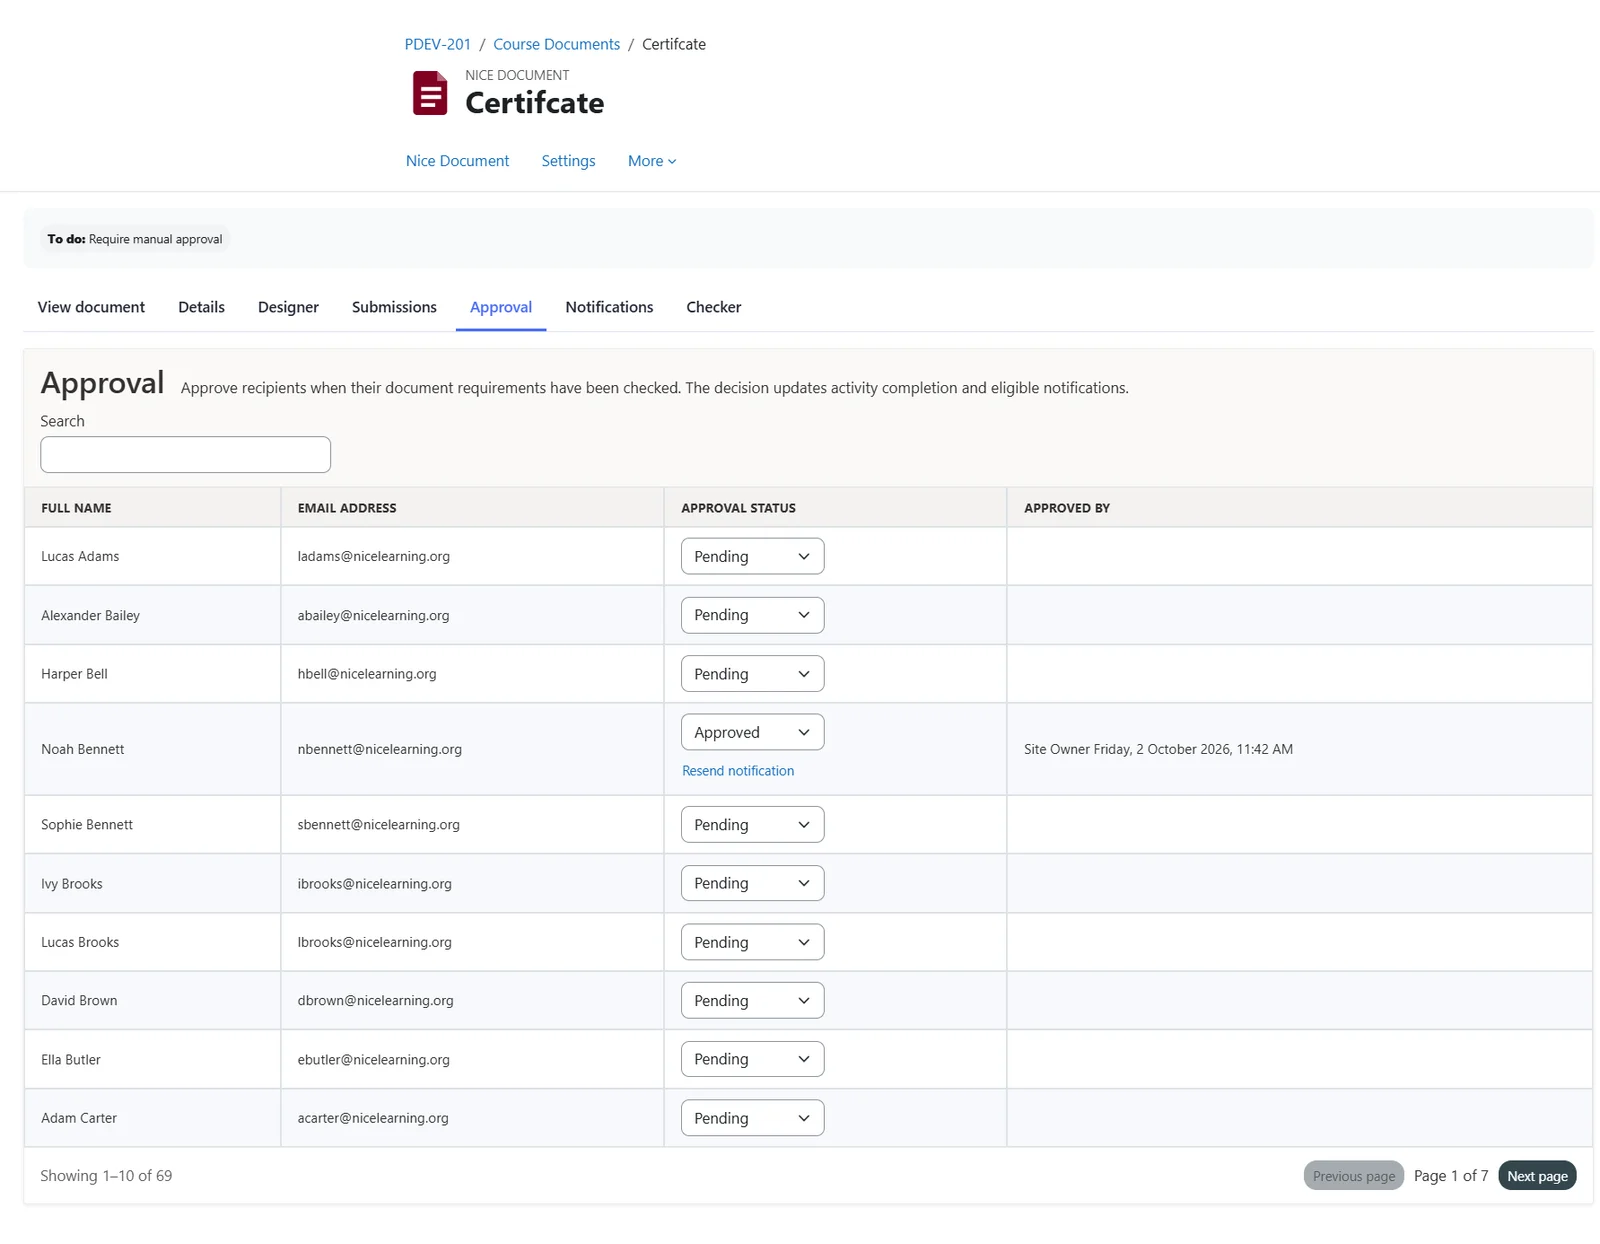Screen dimensions: 1600x1244
Task: Switch to the Notifications tab
Action: 609,307
